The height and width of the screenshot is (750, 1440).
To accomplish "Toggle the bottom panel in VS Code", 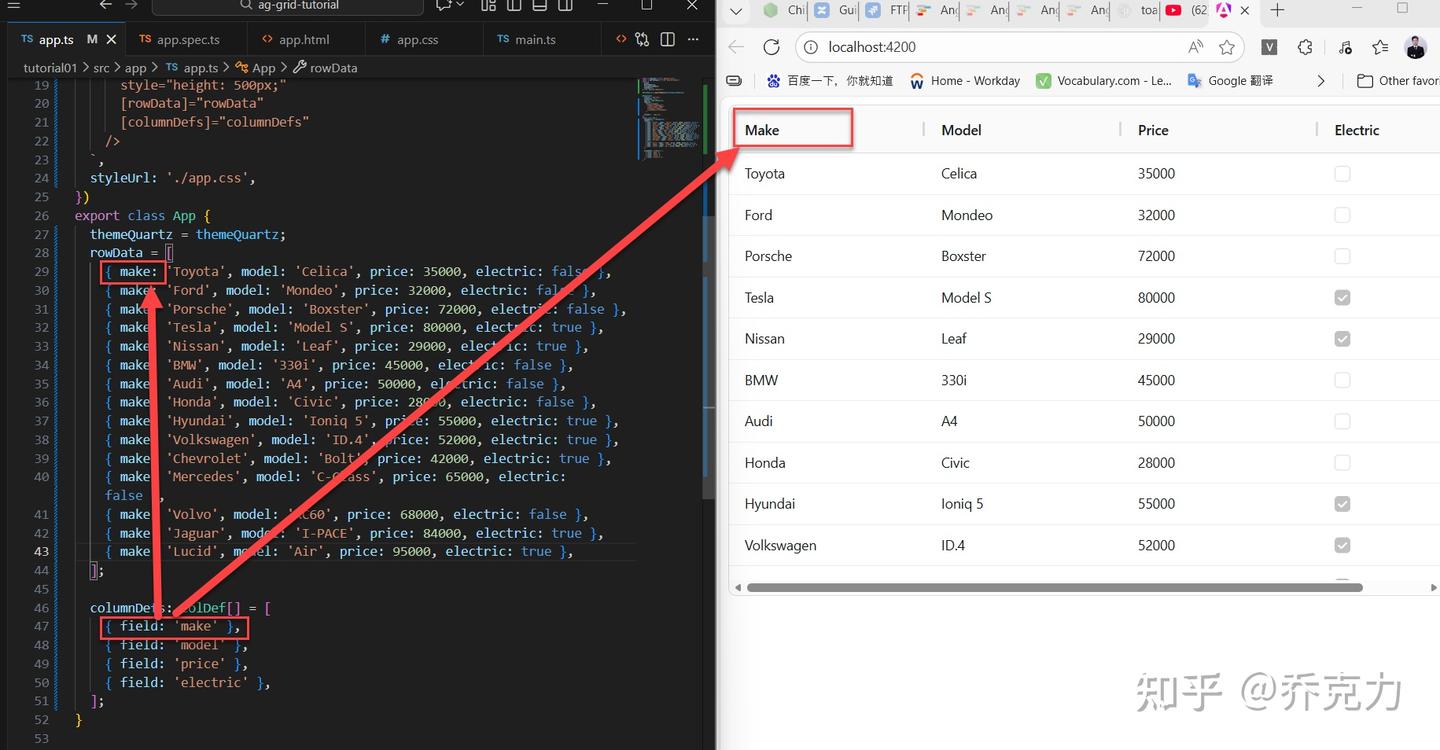I will (x=540, y=5).
